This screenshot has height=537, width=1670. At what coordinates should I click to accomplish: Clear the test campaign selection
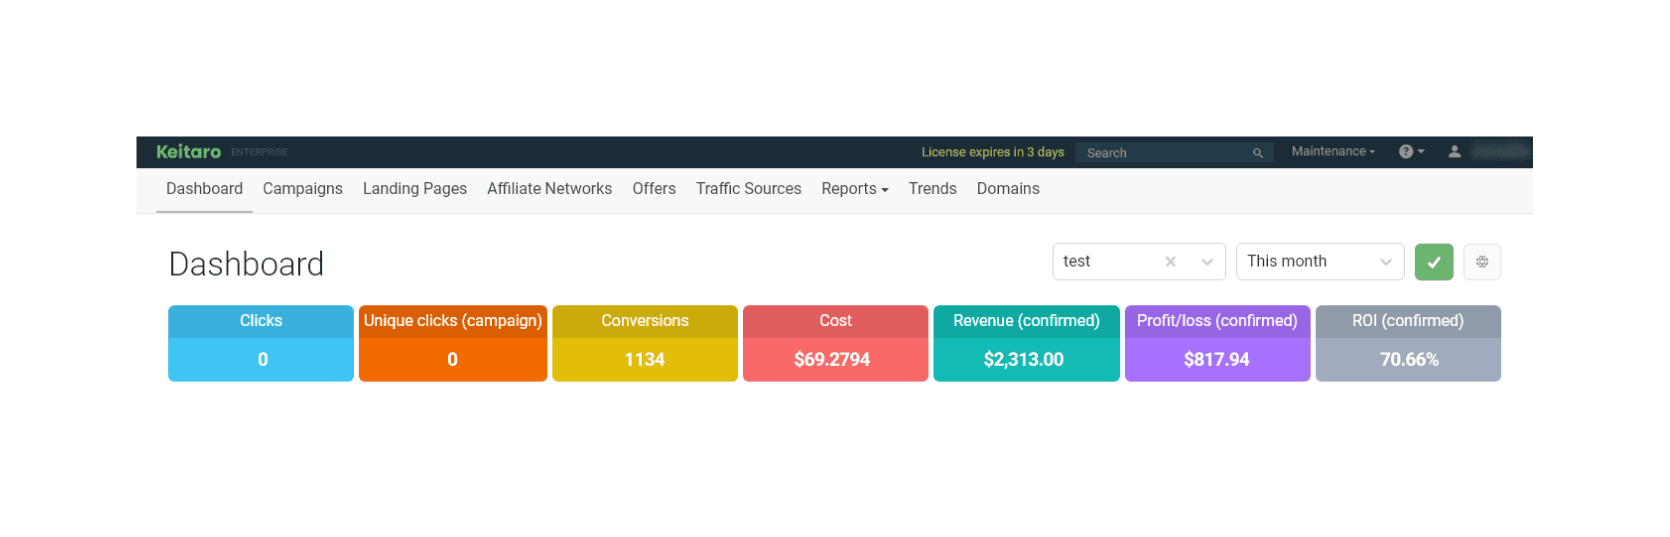pyautogui.click(x=1170, y=262)
